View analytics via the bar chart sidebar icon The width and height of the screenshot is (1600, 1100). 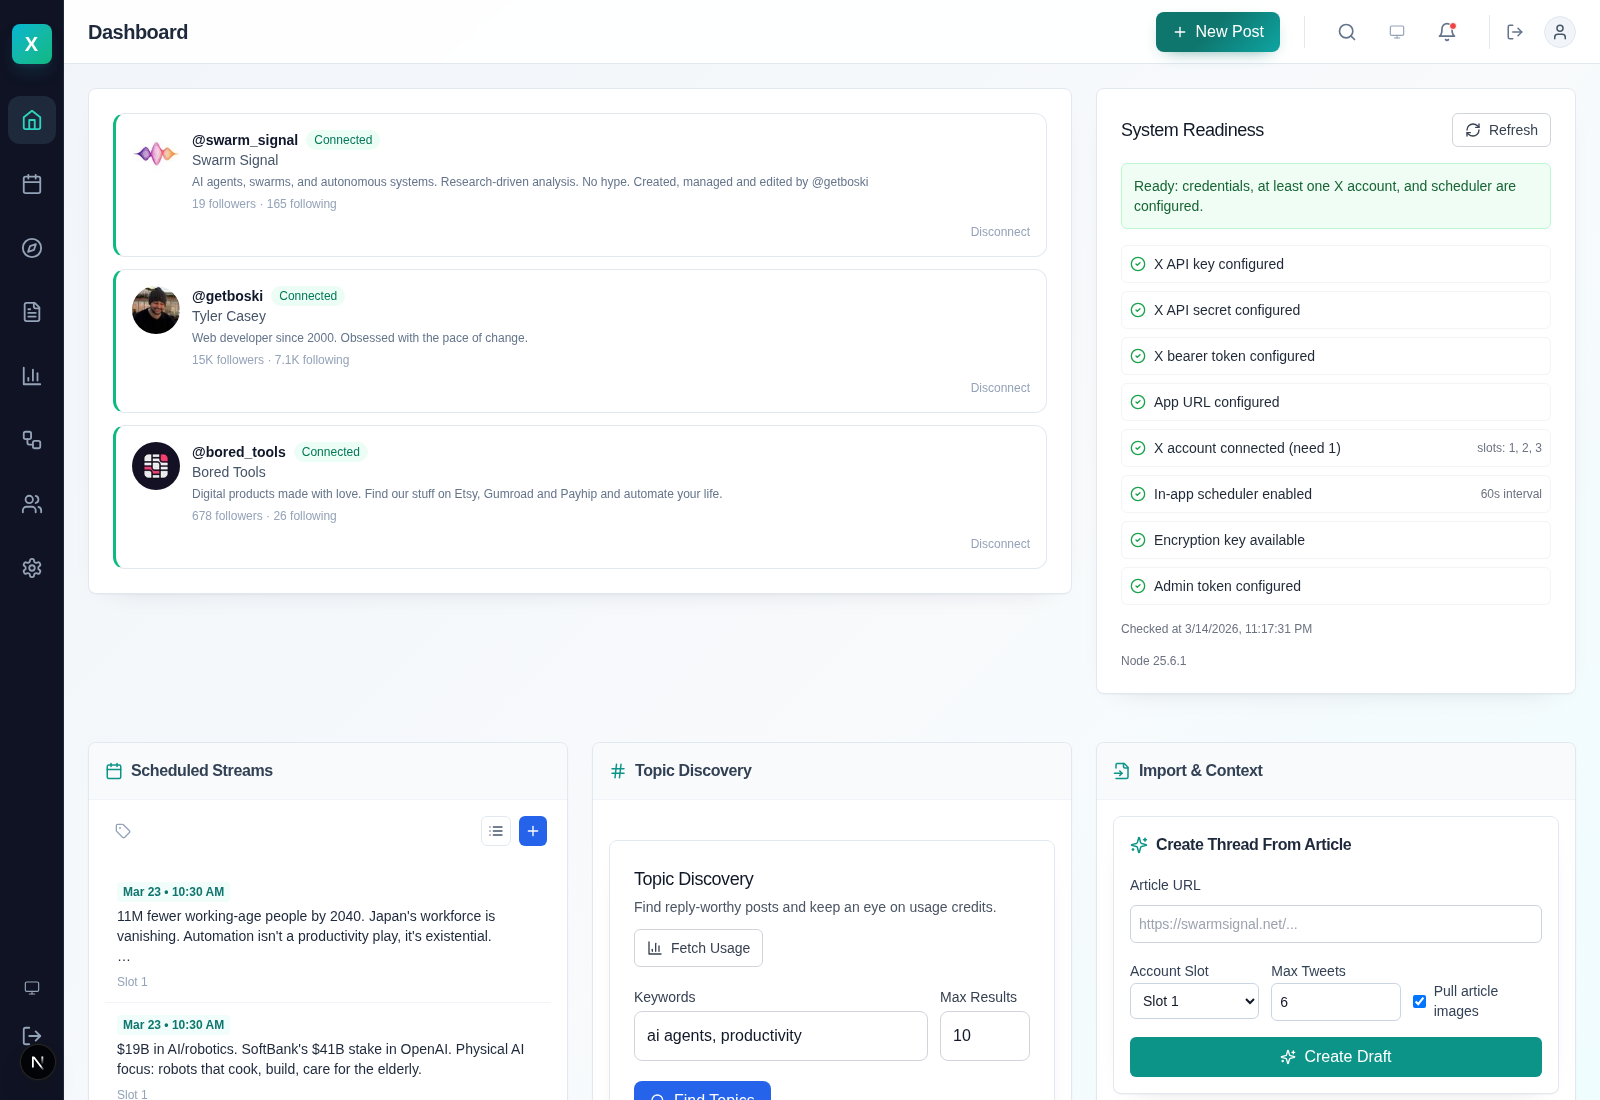32,376
